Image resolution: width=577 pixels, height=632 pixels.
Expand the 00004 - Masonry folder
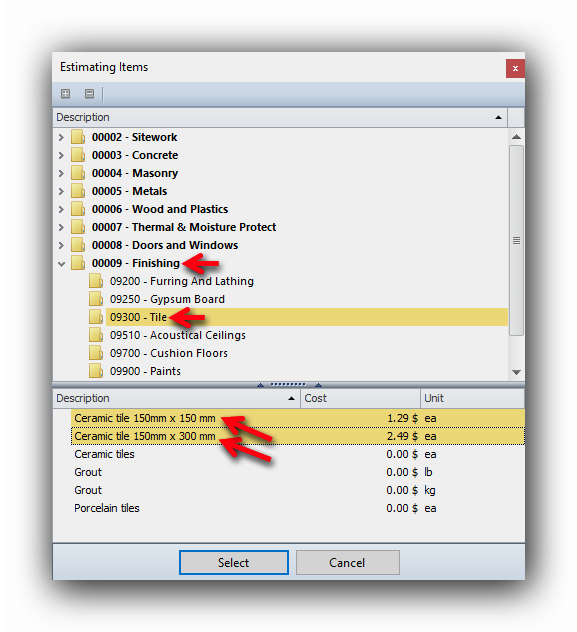point(61,173)
